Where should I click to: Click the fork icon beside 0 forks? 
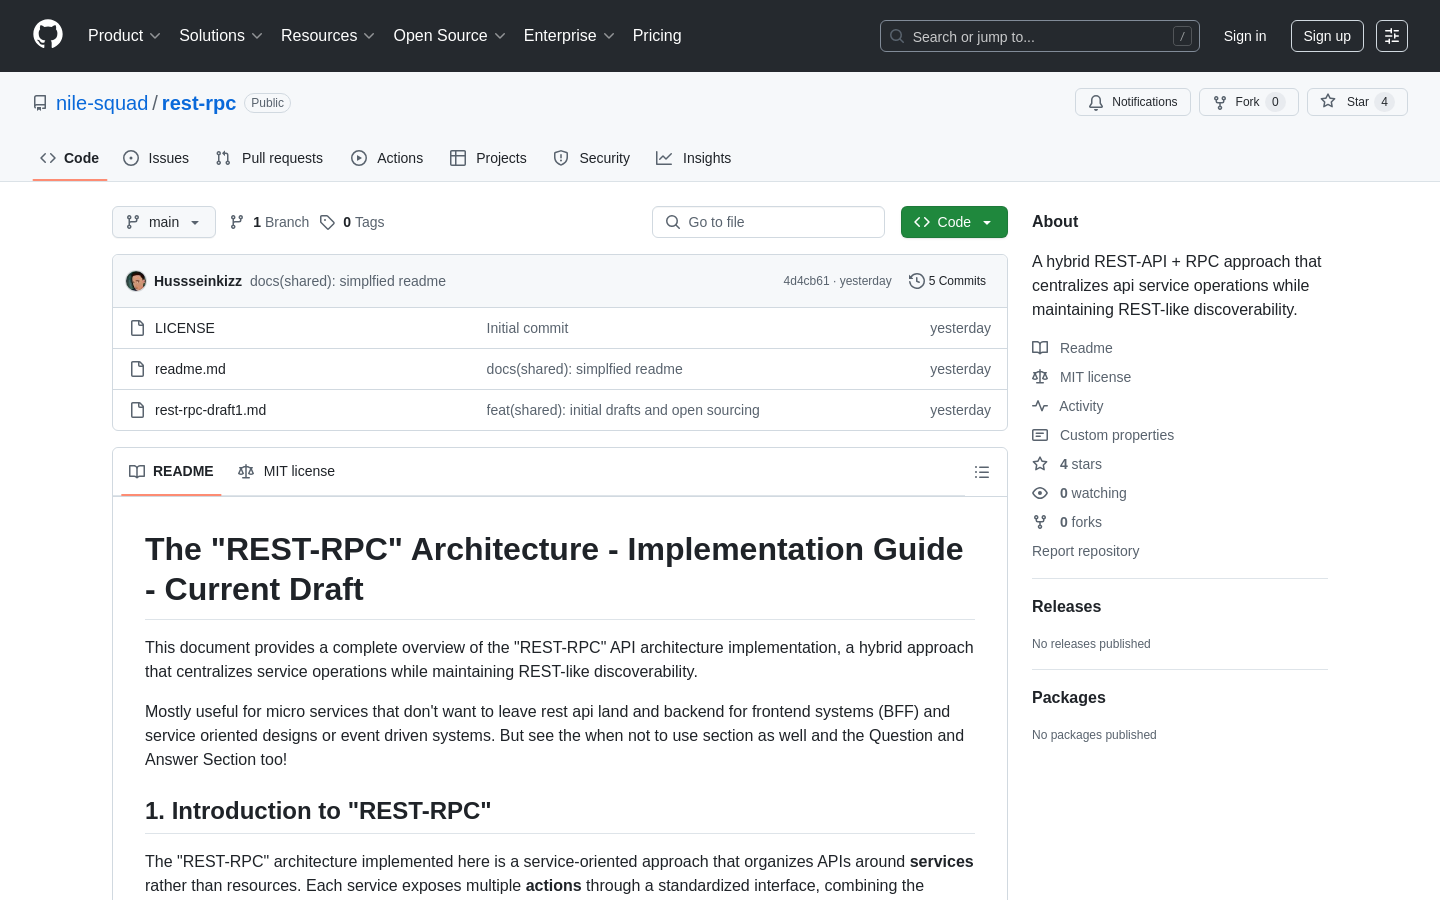1040,522
